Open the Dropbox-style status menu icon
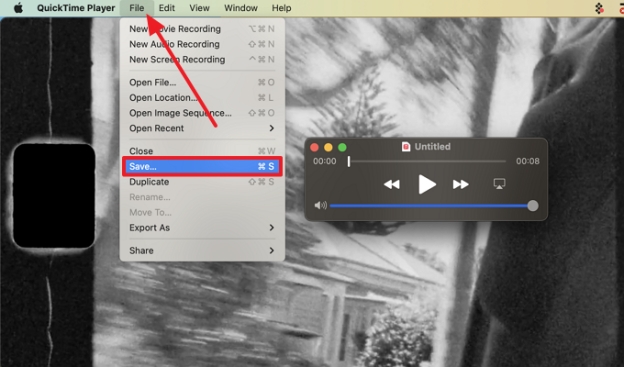This screenshot has height=368, width=624. point(599,8)
